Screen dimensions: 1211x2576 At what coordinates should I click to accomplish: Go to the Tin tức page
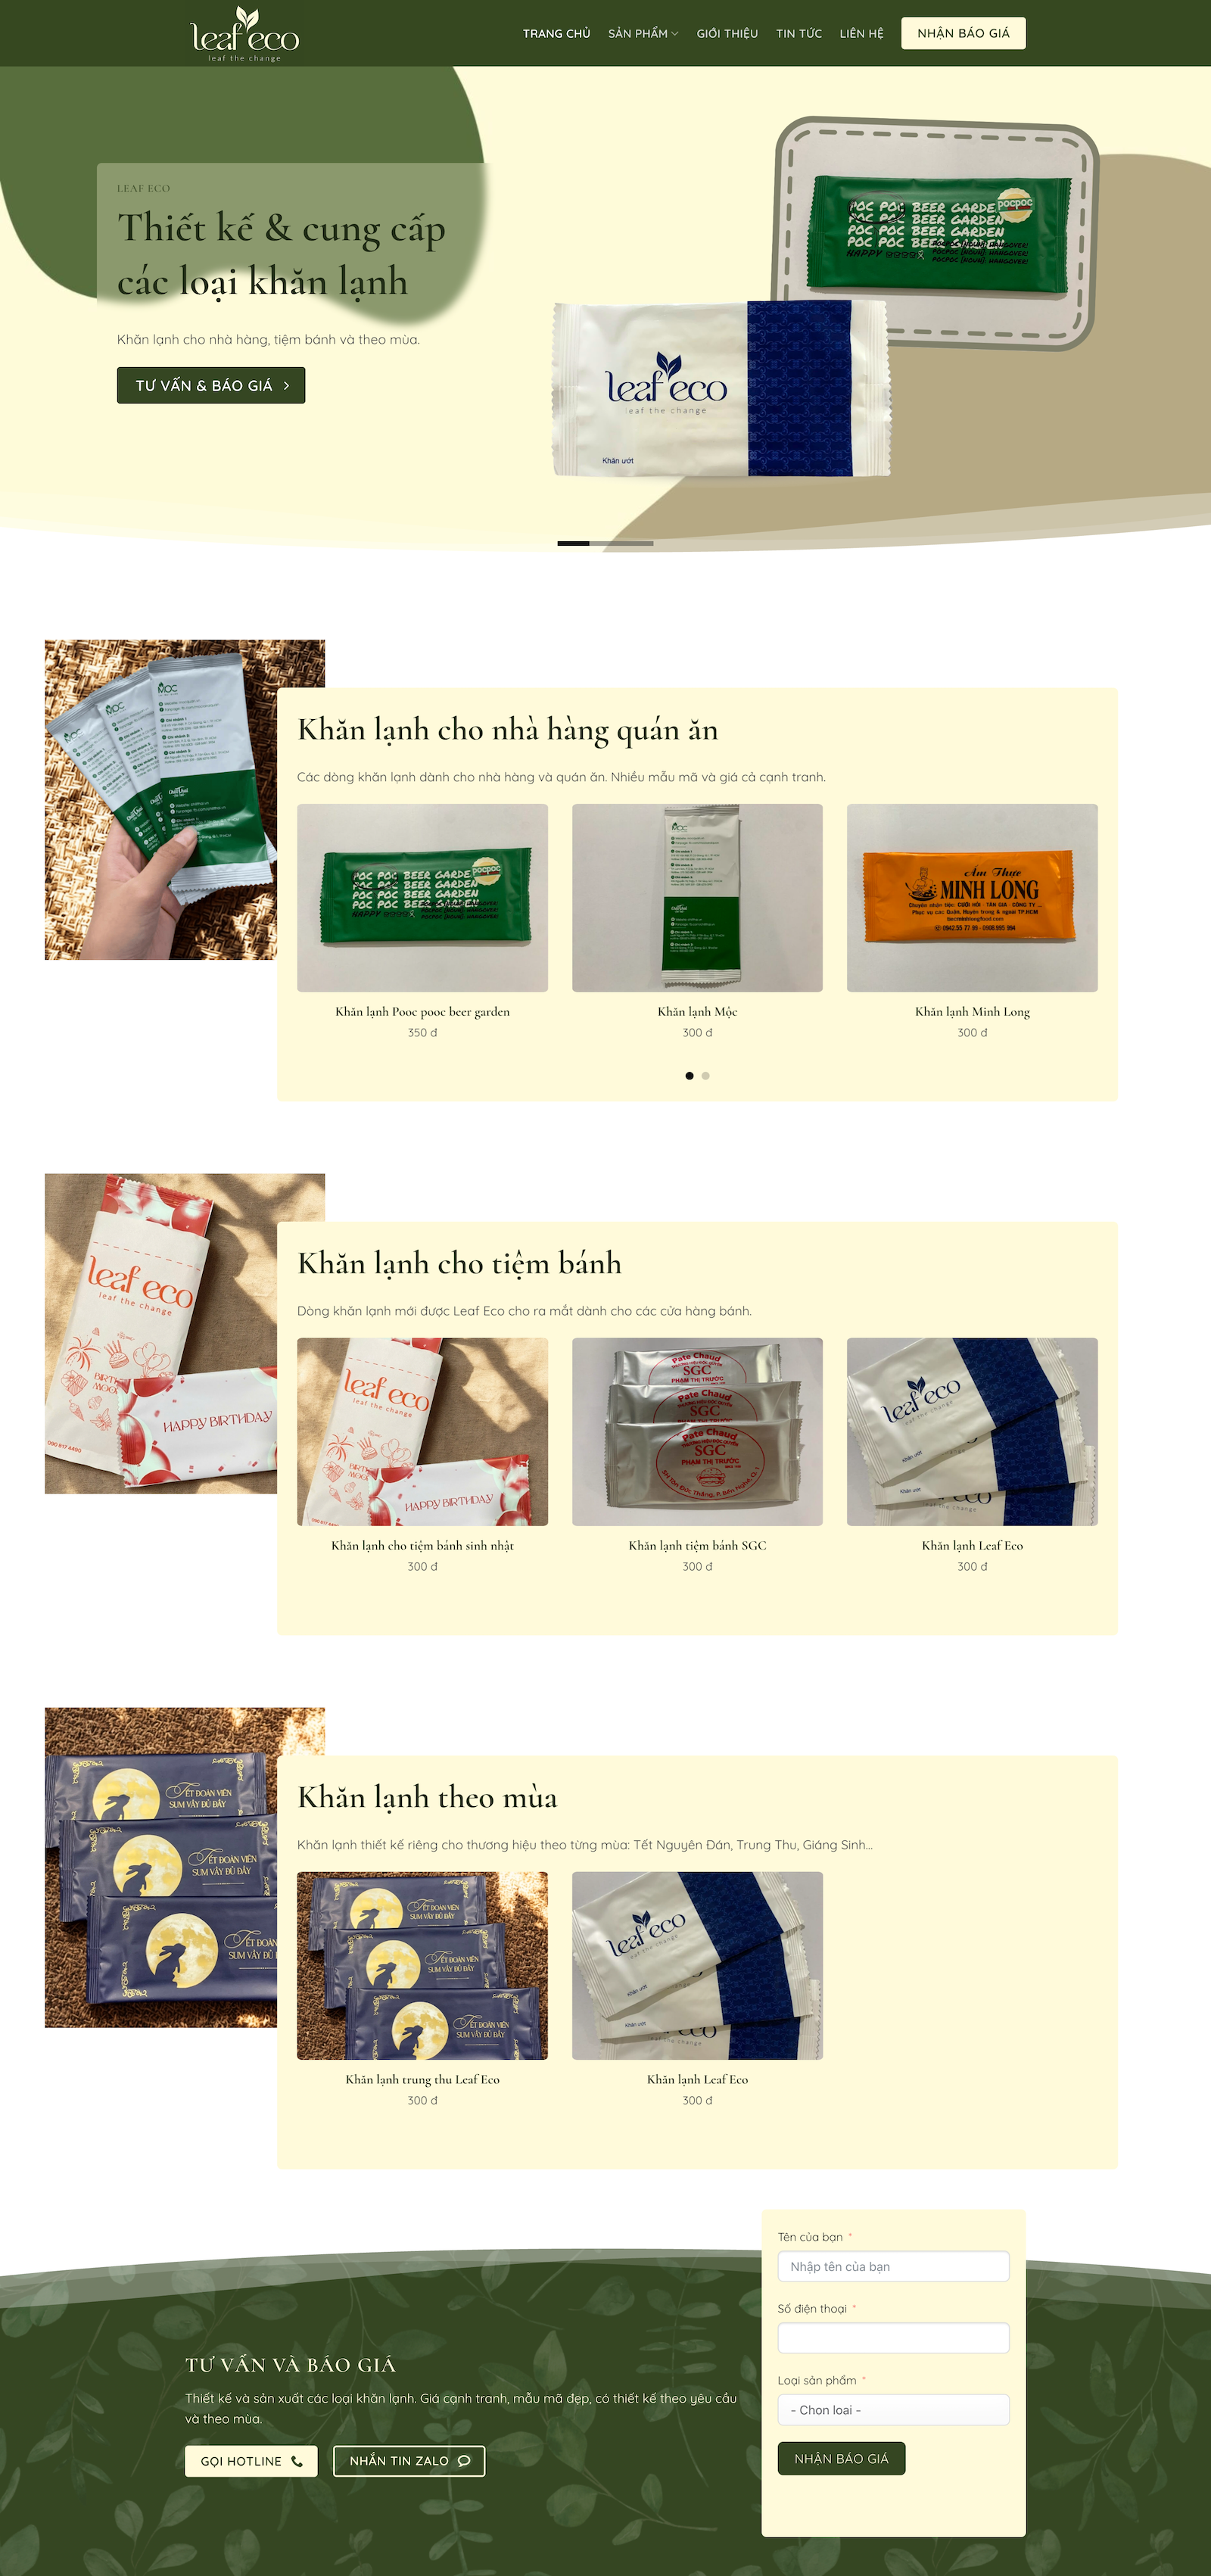coord(799,34)
